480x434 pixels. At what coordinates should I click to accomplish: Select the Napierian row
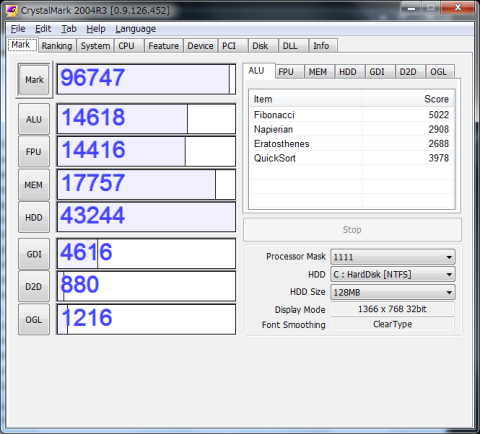click(351, 129)
